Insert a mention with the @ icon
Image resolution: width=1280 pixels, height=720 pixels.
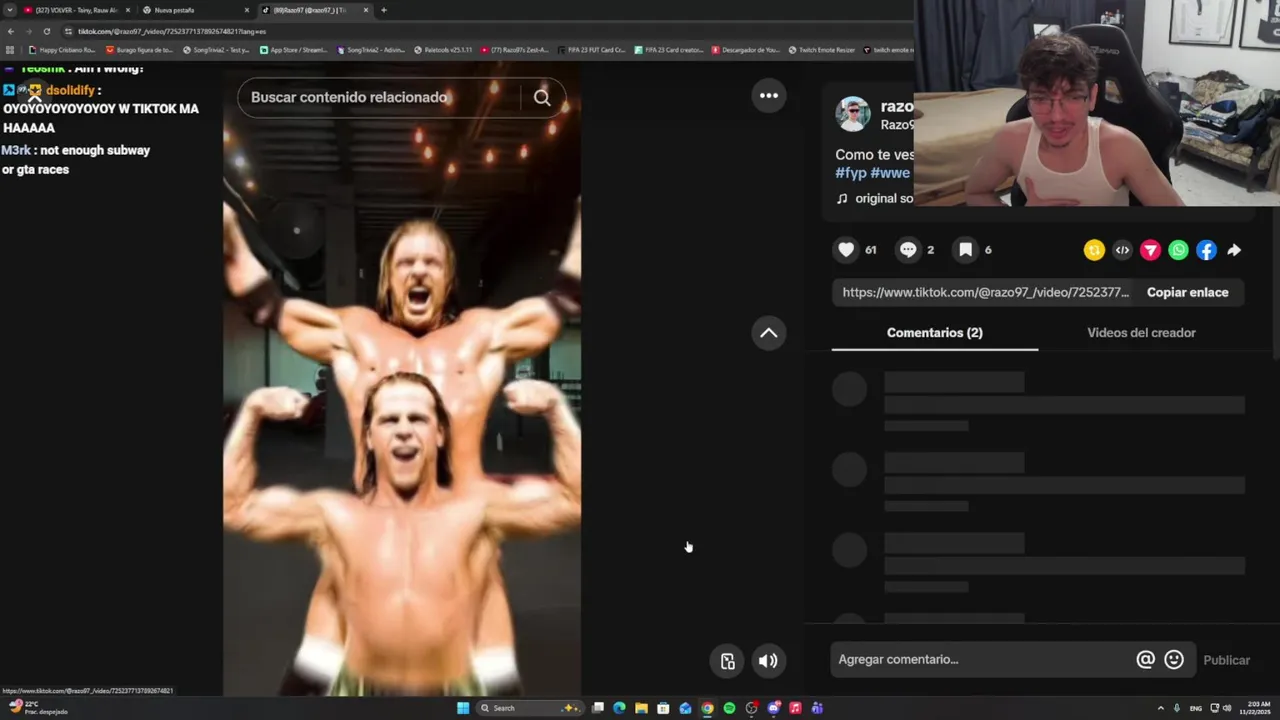coord(1146,660)
